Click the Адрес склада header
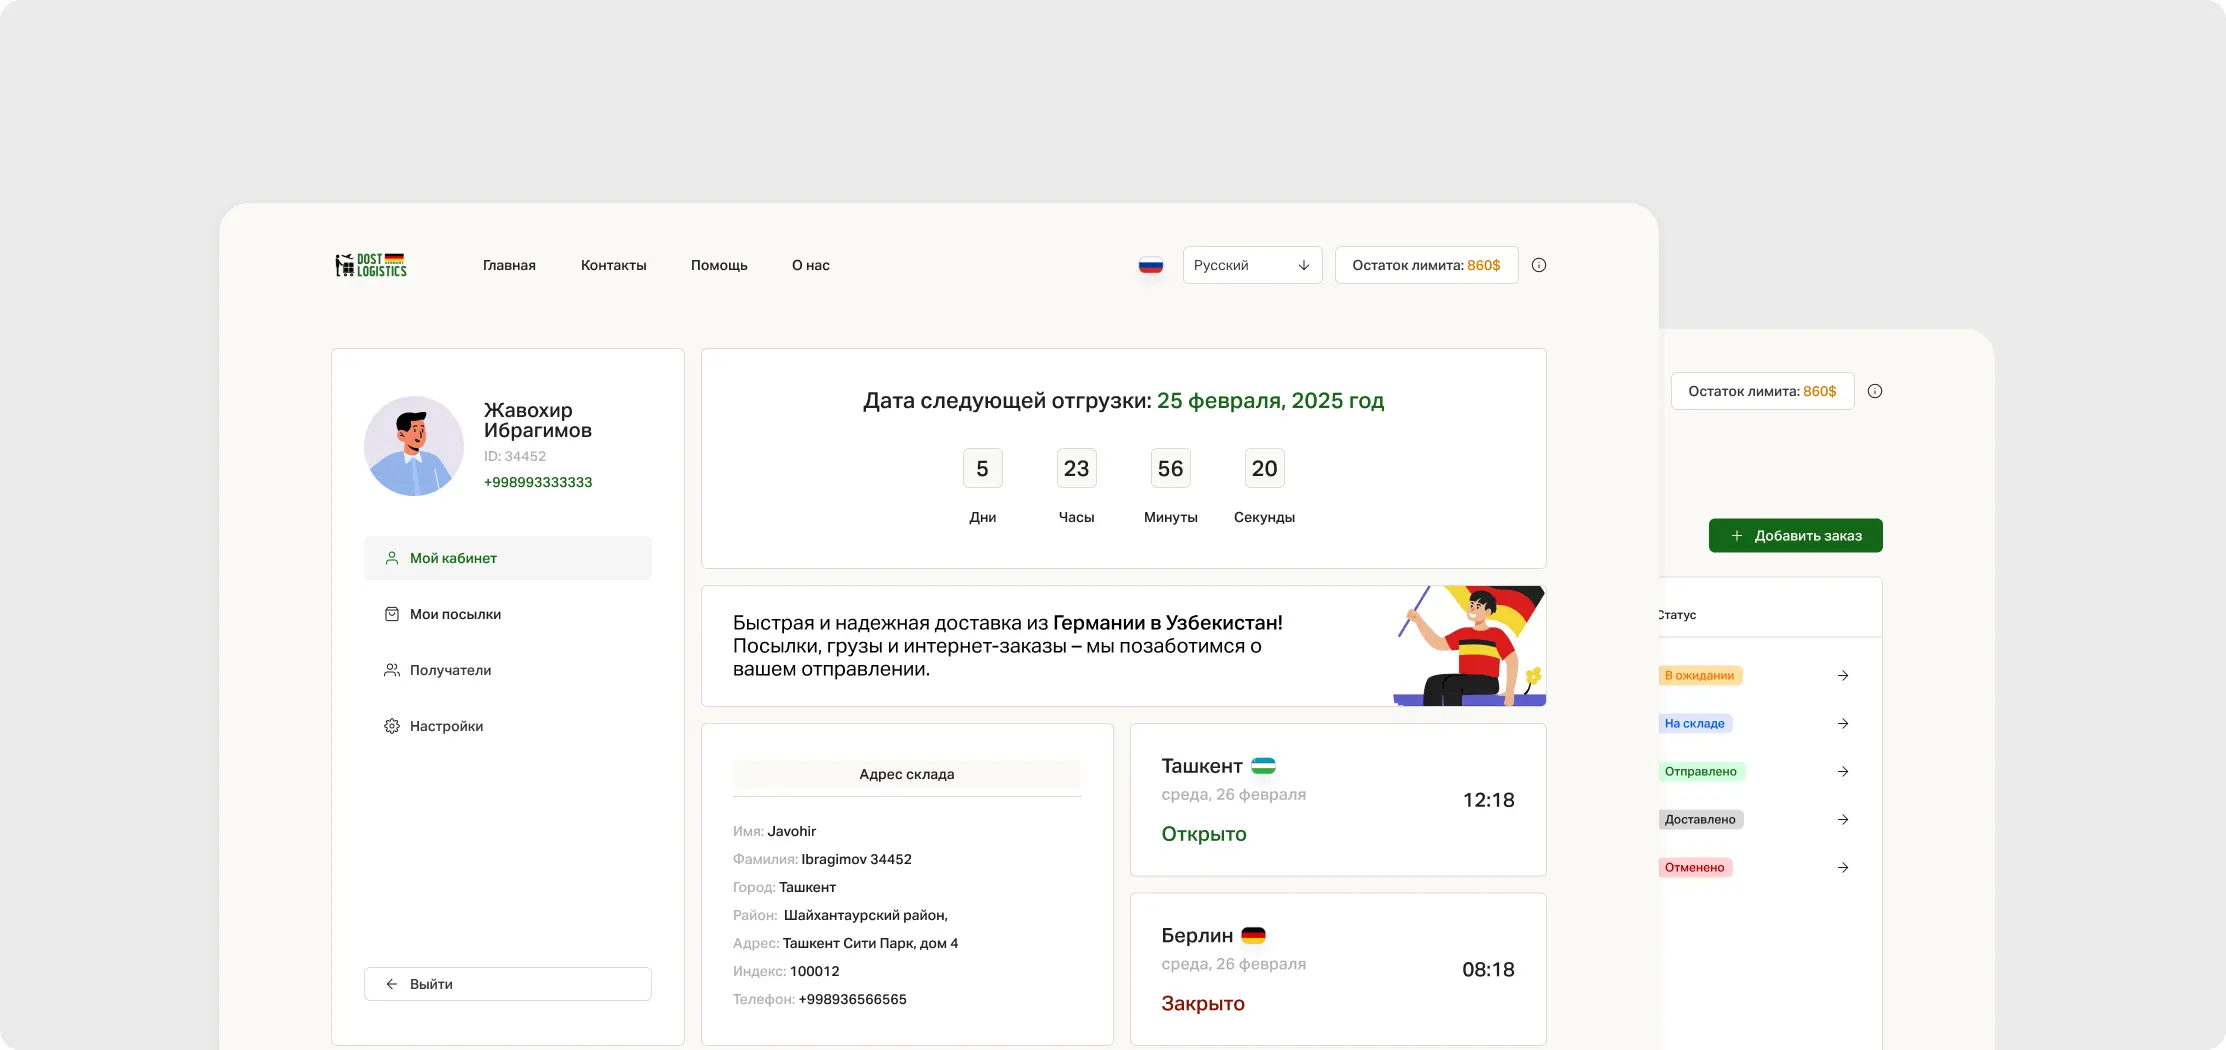2226x1050 pixels. [x=907, y=774]
